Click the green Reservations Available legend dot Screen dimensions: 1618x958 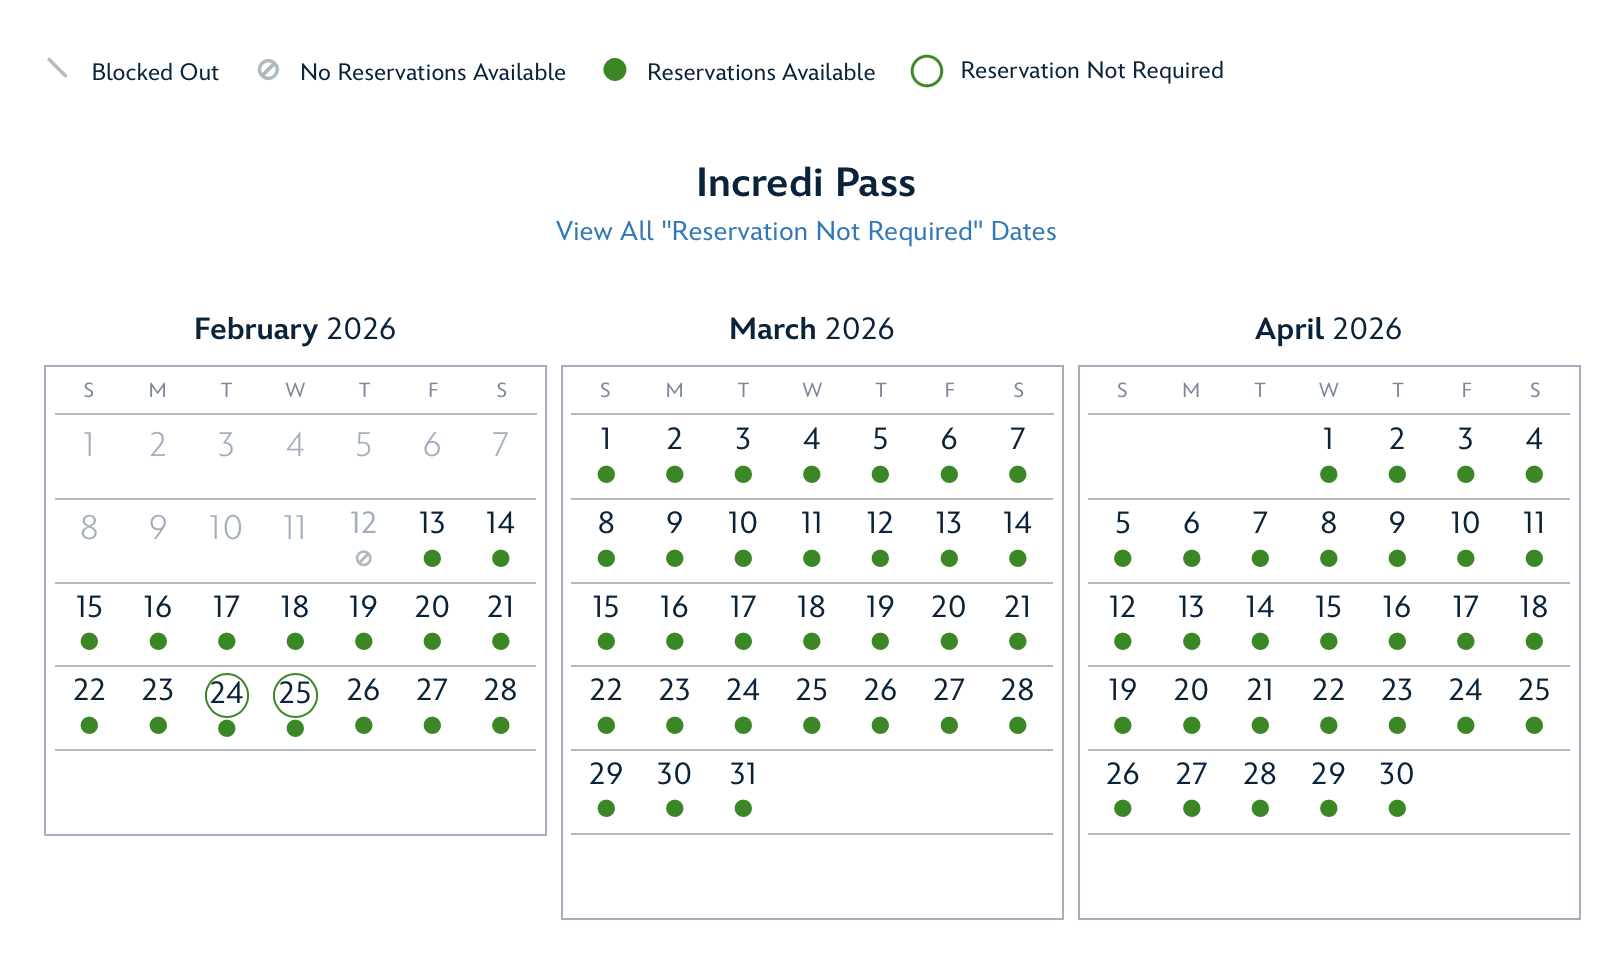click(615, 70)
